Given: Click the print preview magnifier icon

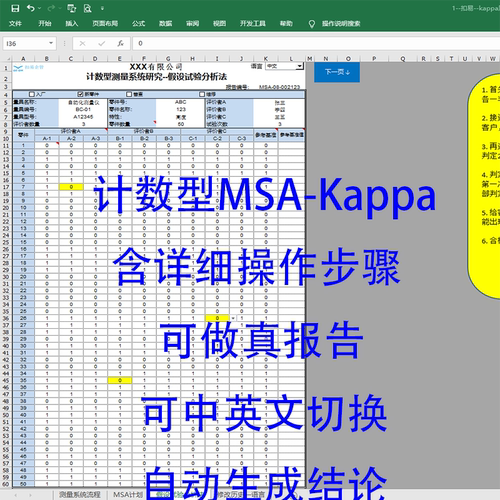Looking at the screenshot, I should (x=87, y=8).
